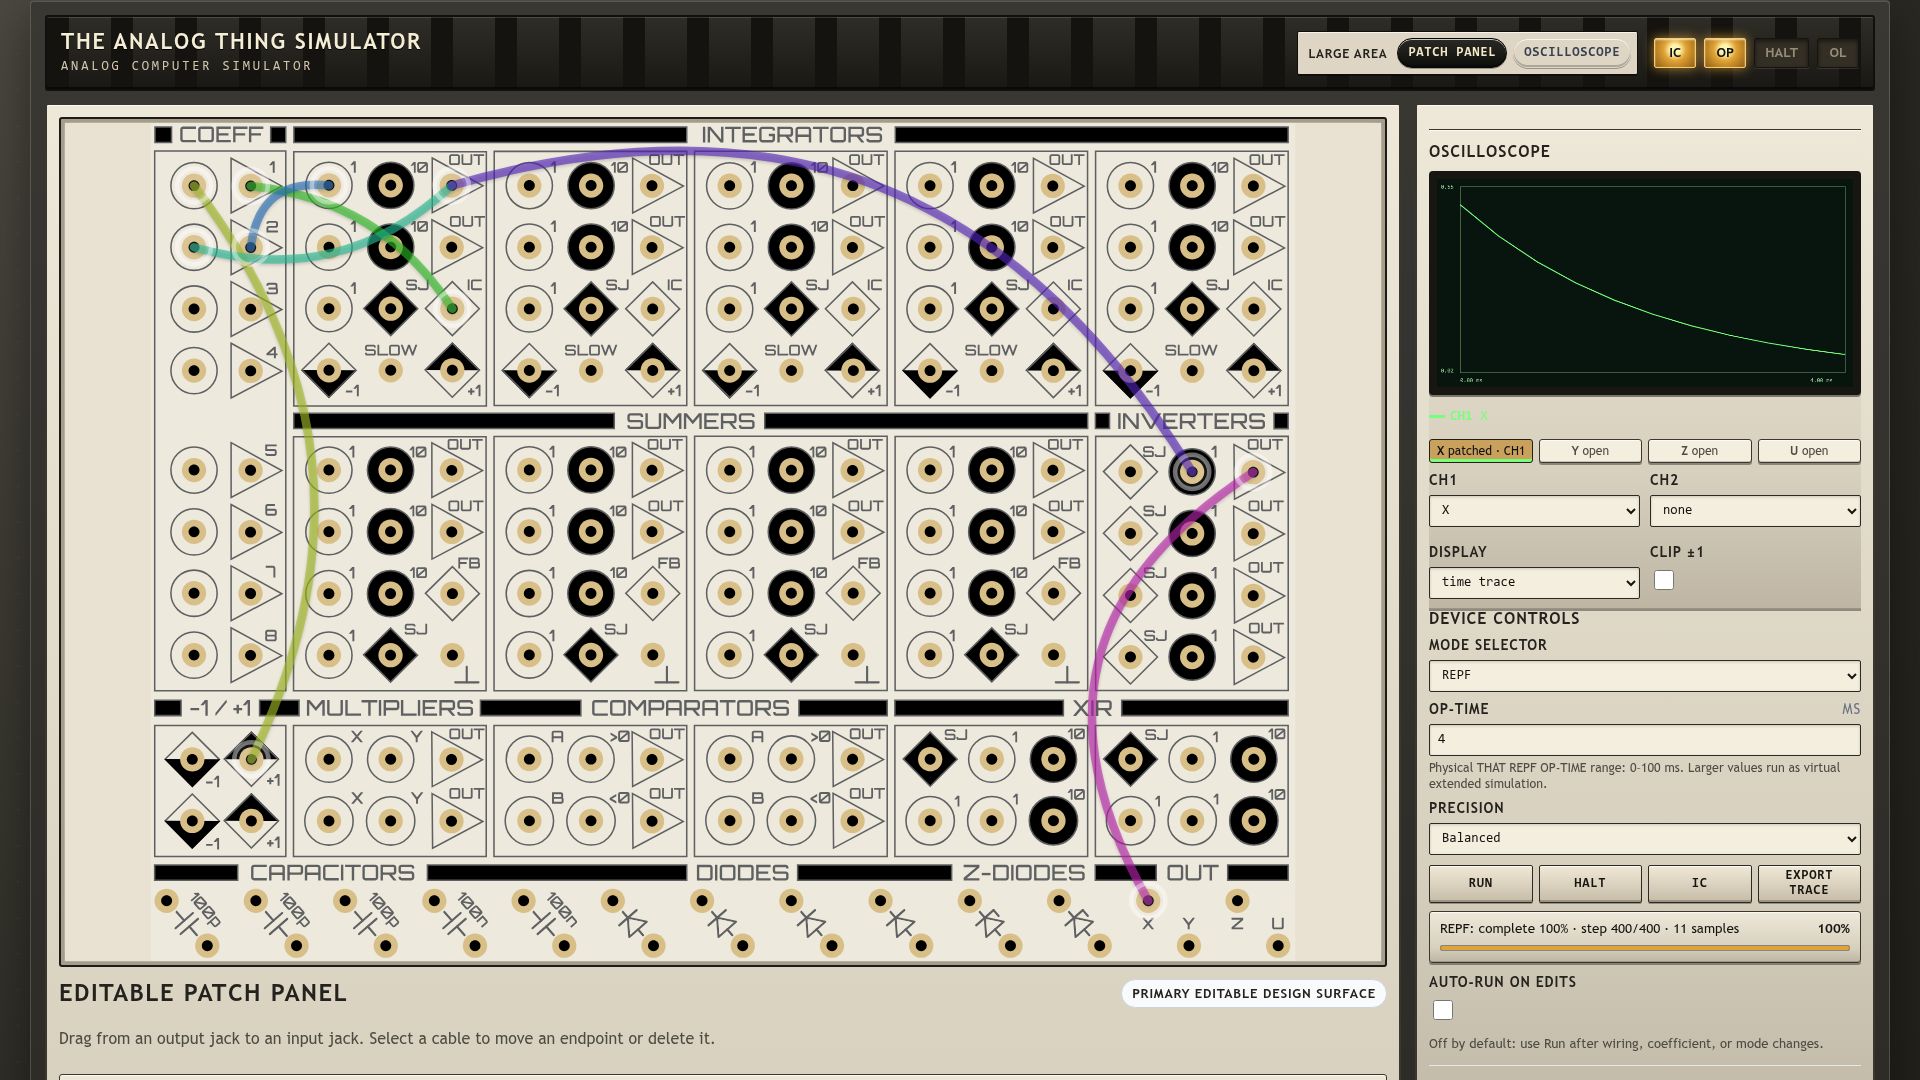Click first comparator top OUT triangle jack
This screenshot has width=1920, height=1080.
tap(652, 759)
